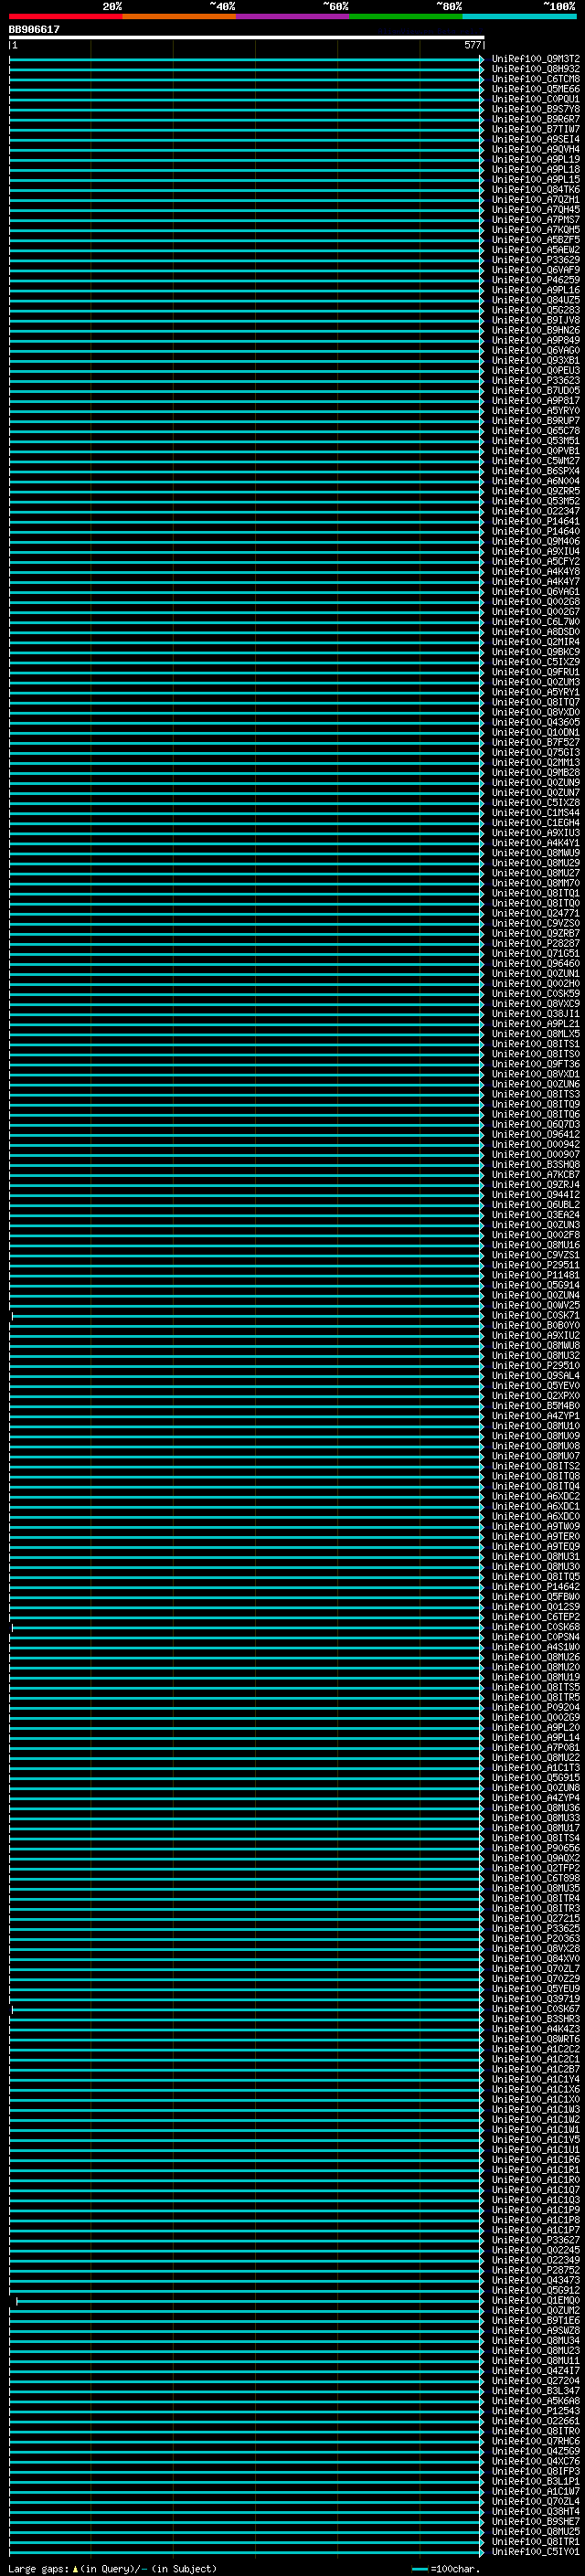Select the DB906617 query sequence title
This screenshot has height=2576, width=585.
34,30
